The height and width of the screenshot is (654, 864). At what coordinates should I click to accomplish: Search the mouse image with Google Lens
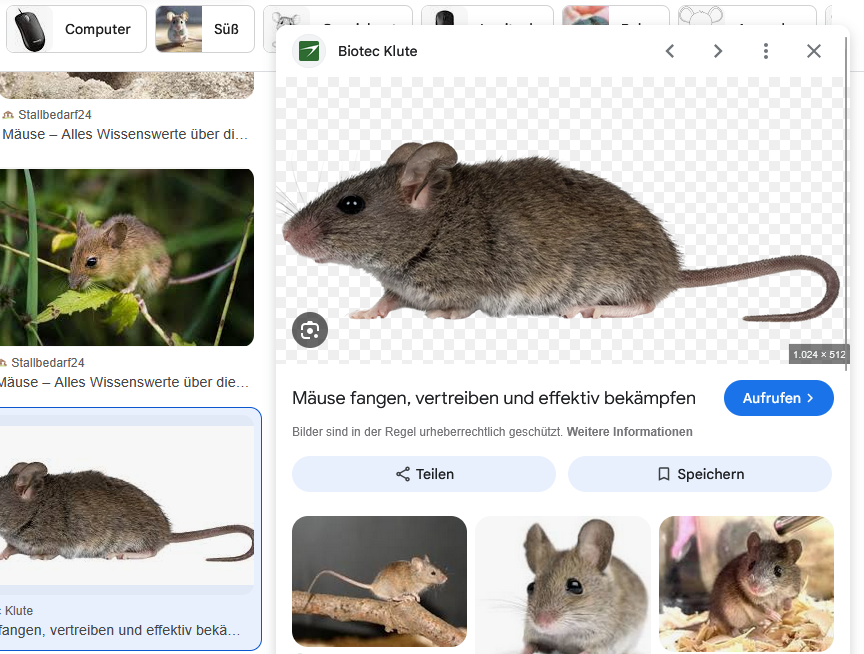(x=310, y=330)
